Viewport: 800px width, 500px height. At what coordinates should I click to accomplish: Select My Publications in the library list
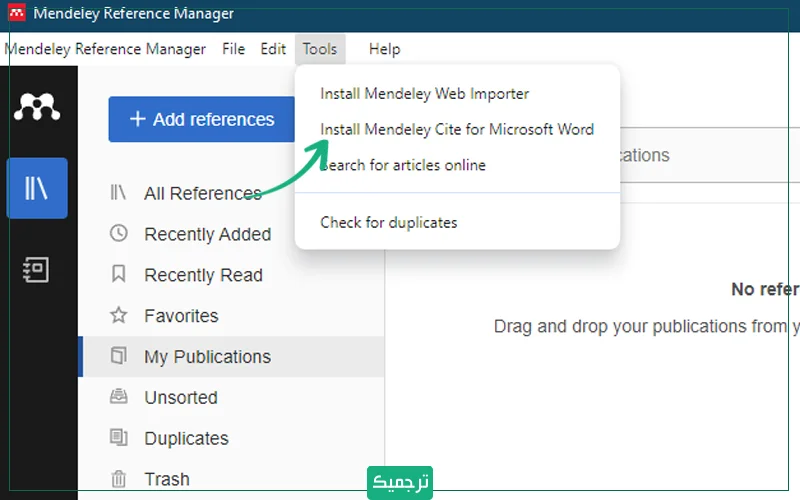click(231, 357)
